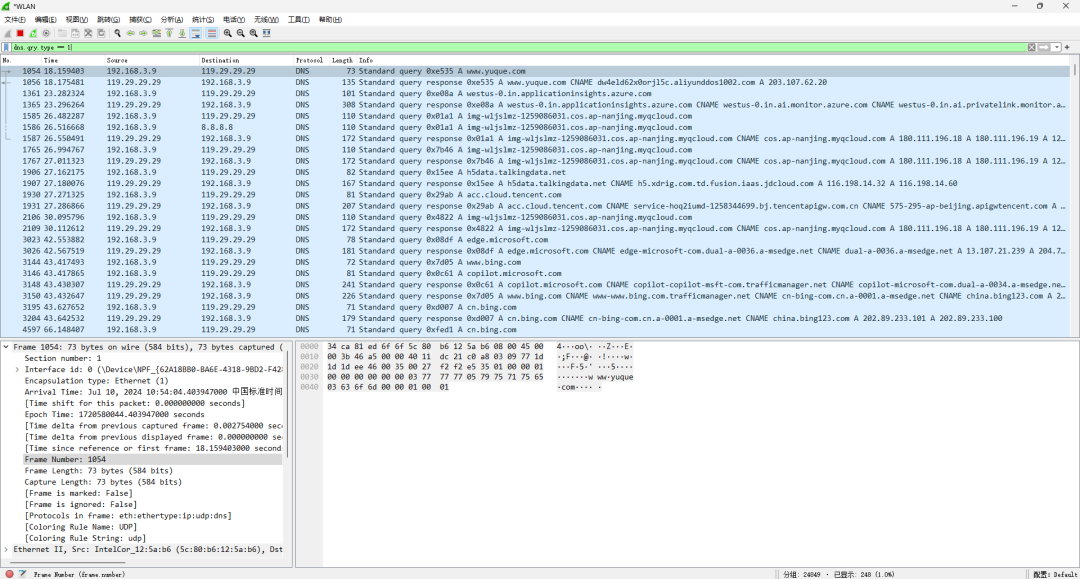The width and height of the screenshot is (1080, 579).
Task: Reload the capture file toolbar icon
Action: click(101, 33)
